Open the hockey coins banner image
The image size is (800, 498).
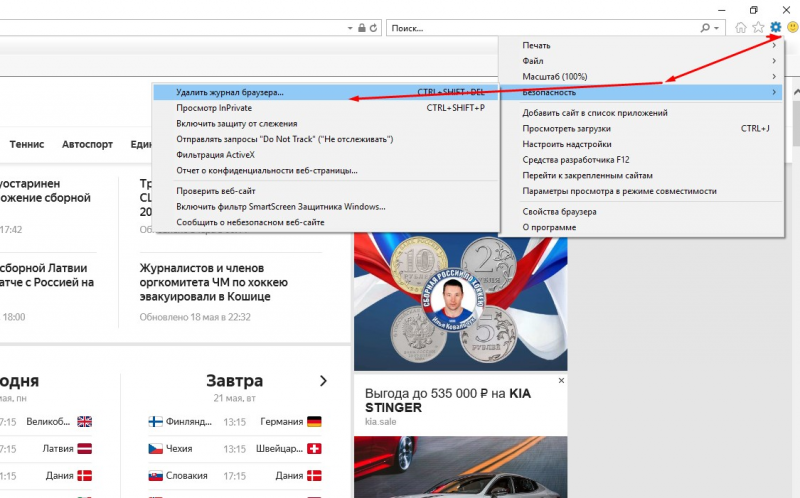[460, 301]
